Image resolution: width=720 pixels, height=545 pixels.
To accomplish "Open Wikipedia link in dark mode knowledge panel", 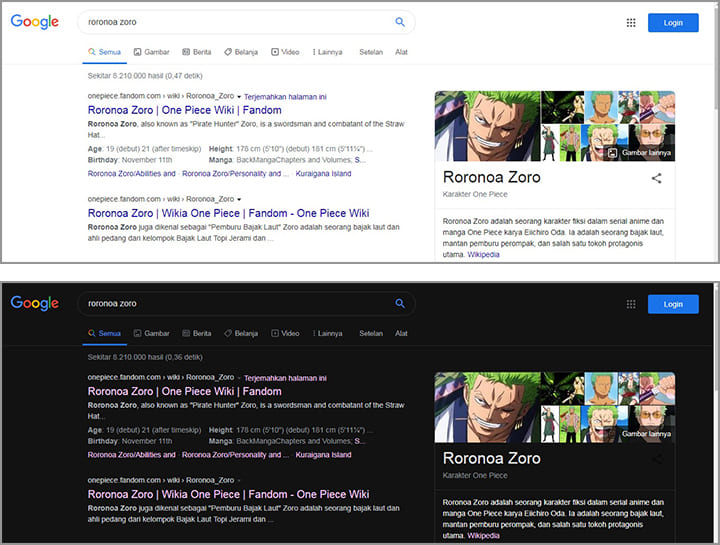I will pyautogui.click(x=483, y=536).
